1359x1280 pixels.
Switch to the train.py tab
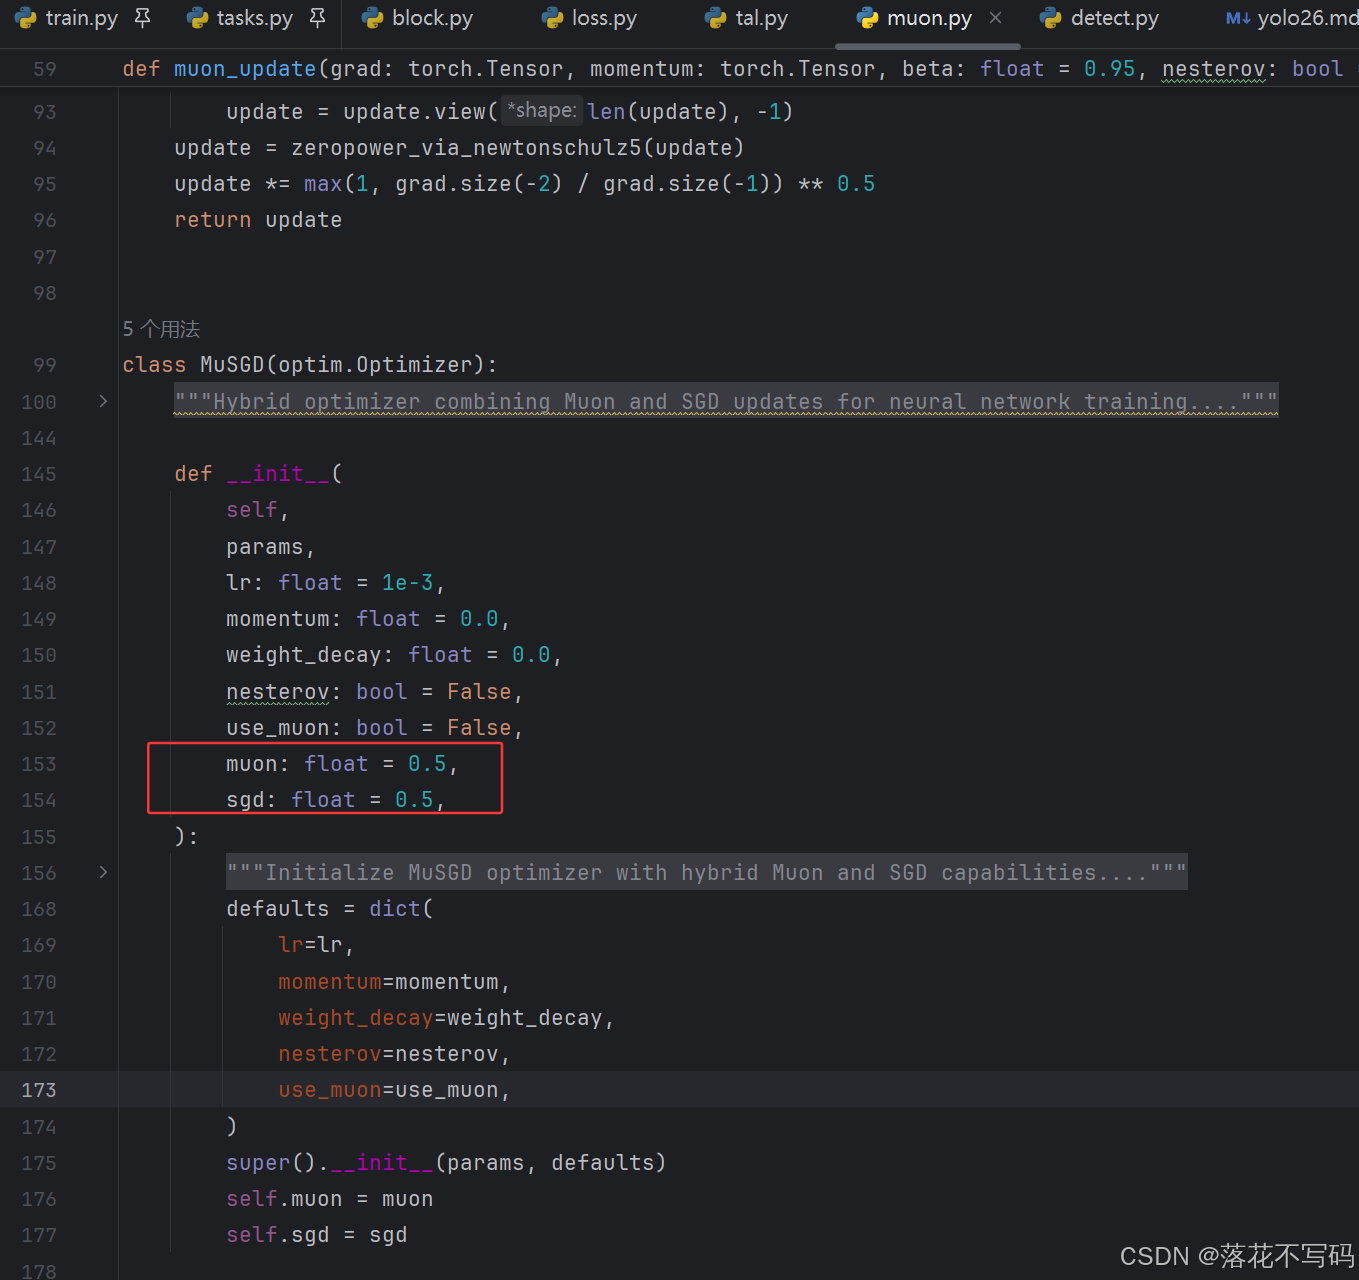[x=81, y=18]
